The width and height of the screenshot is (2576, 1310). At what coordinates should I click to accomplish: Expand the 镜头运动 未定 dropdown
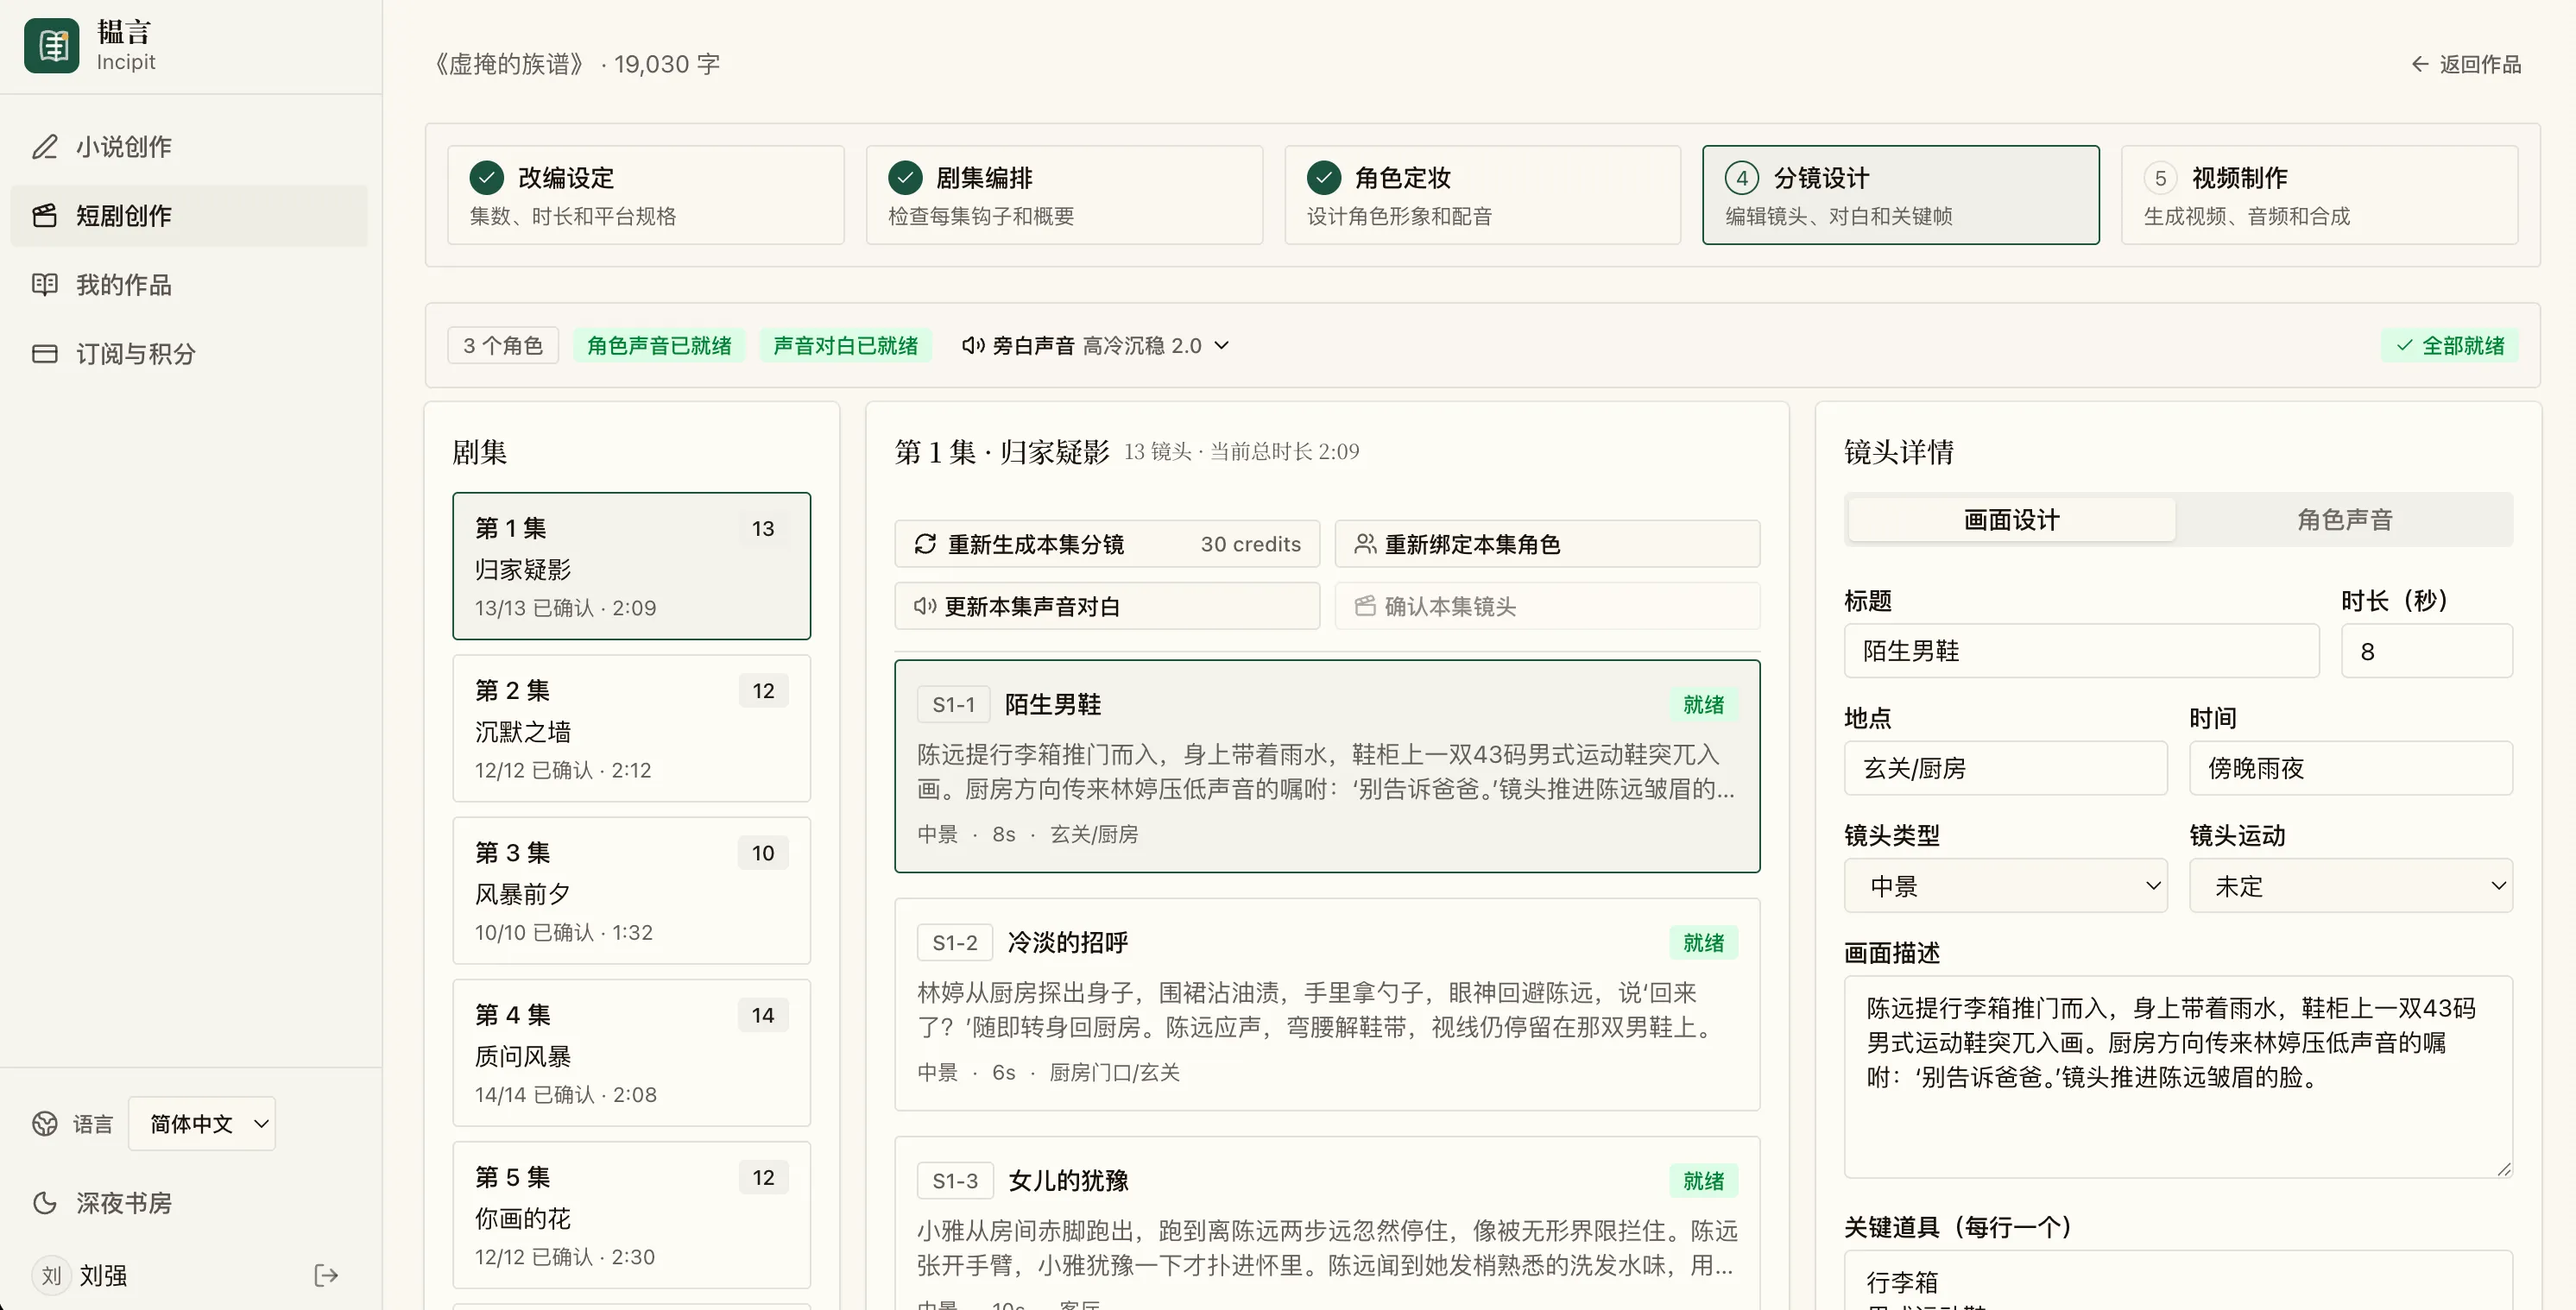[2351, 886]
